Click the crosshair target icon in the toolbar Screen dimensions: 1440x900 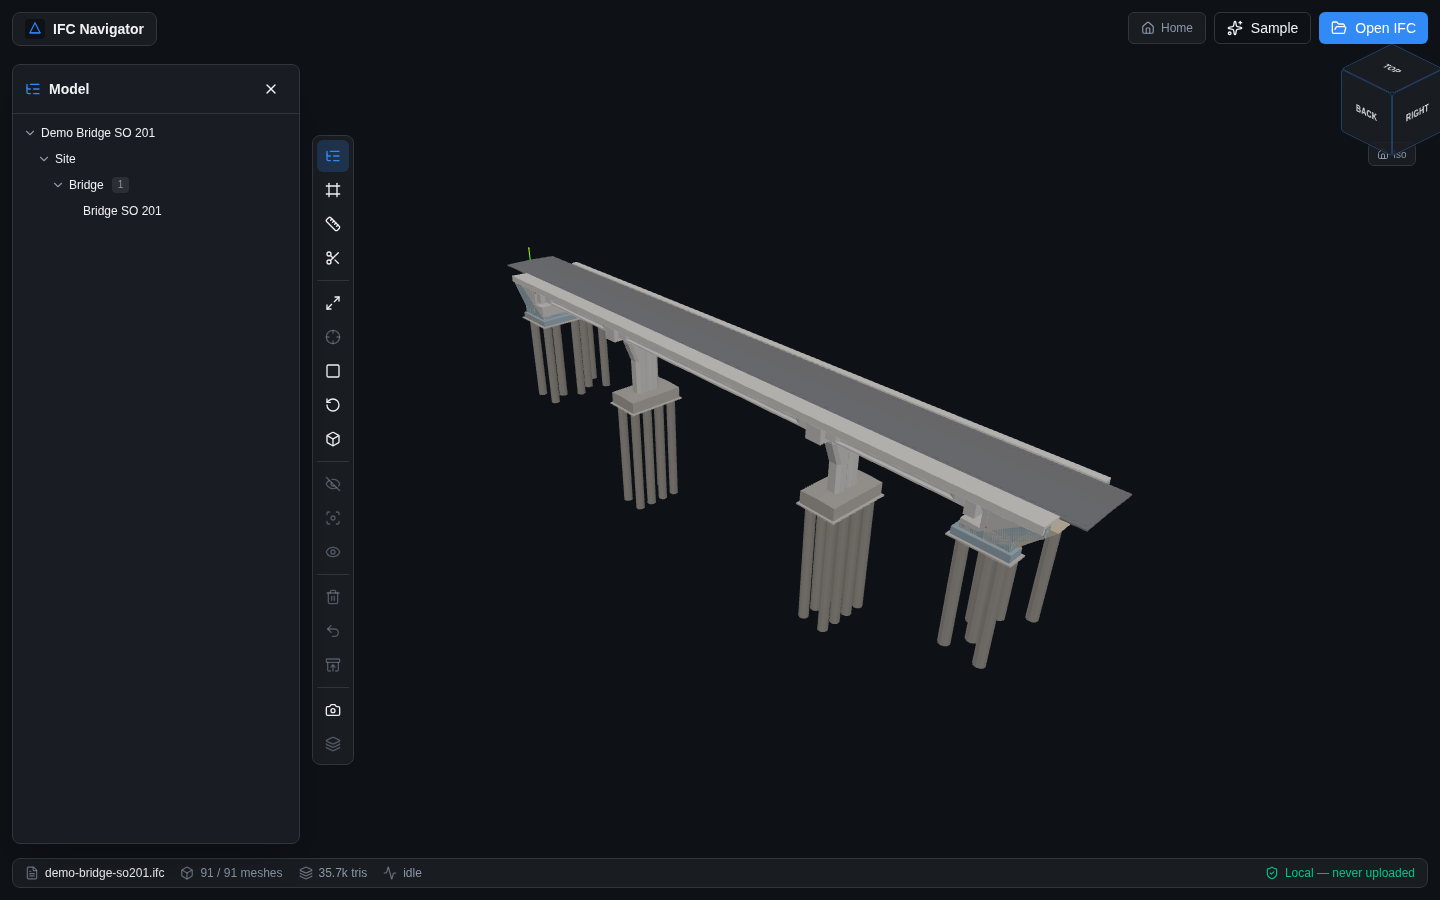(333, 337)
